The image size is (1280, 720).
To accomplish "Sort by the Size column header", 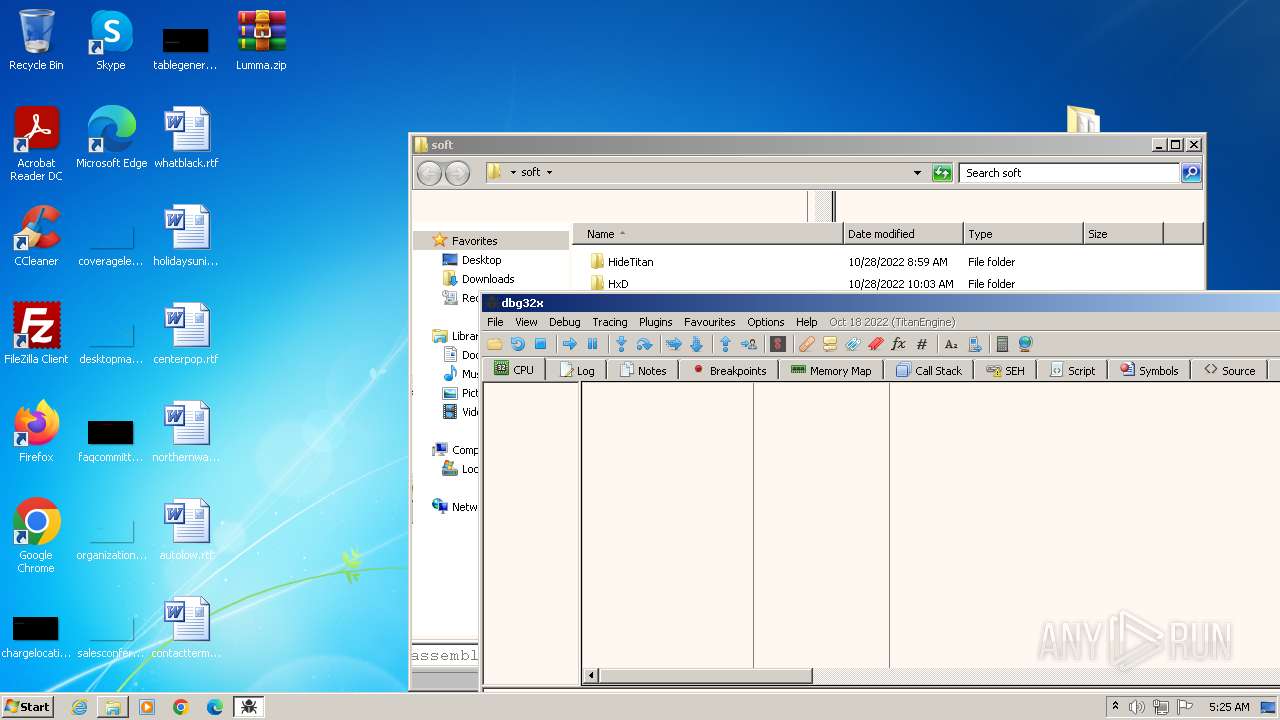I will click(x=1123, y=234).
